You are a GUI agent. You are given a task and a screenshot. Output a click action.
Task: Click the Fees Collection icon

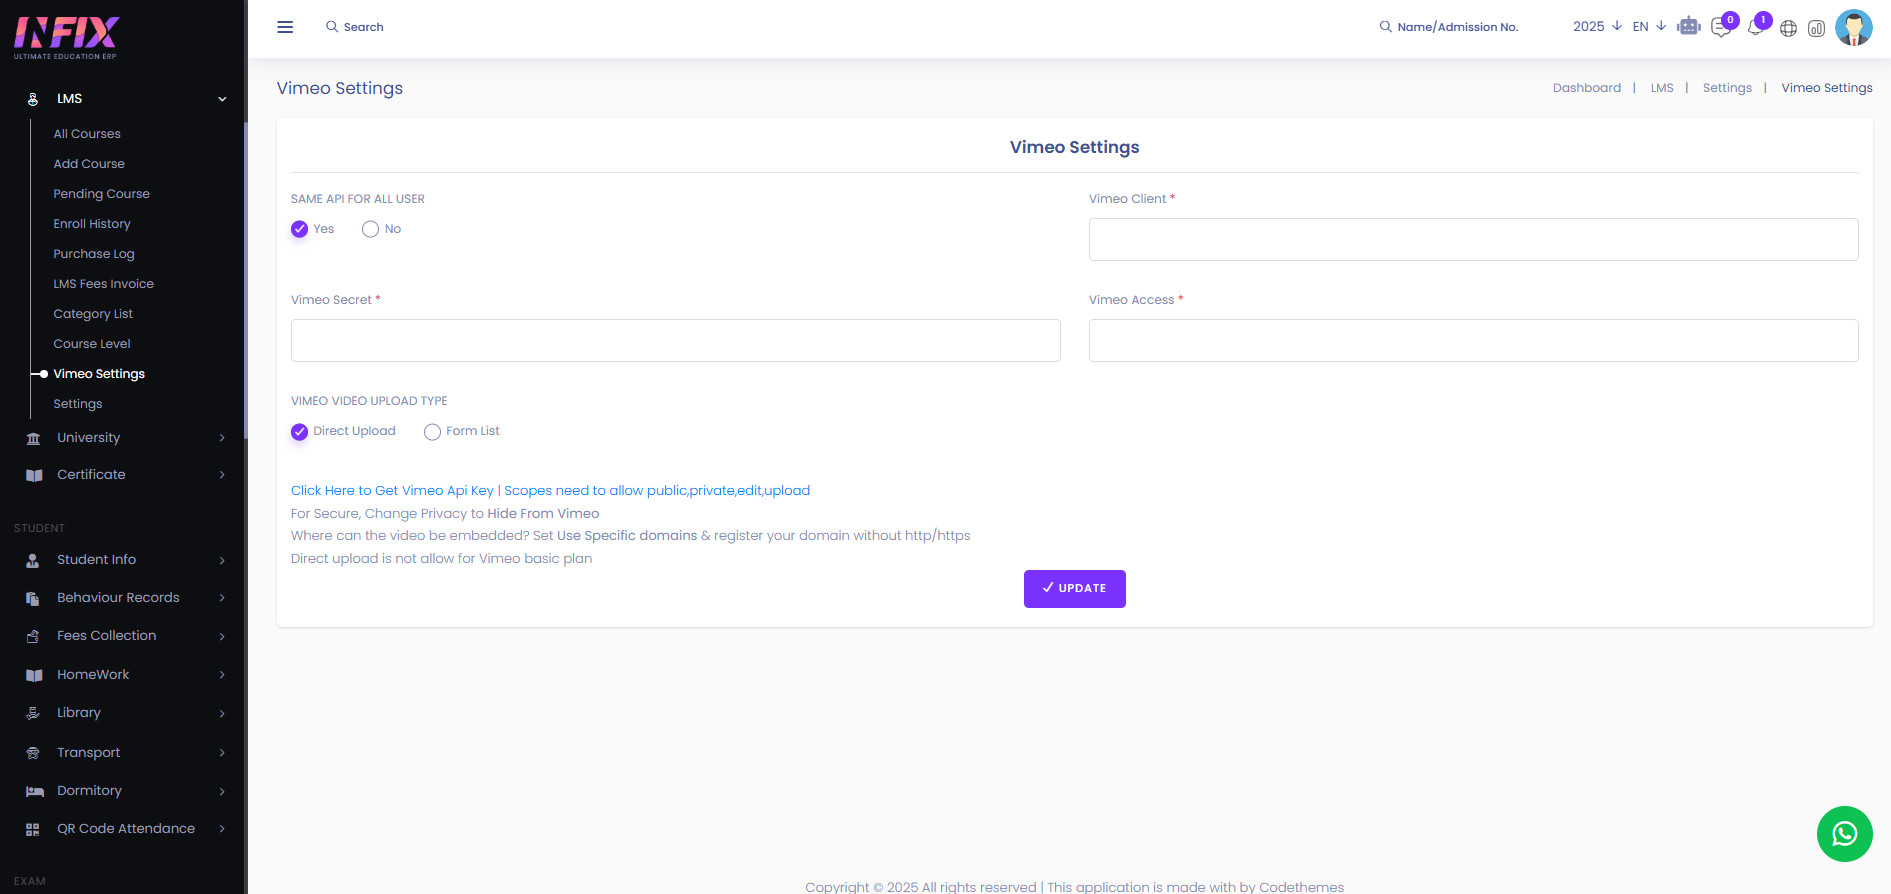pos(33,636)
